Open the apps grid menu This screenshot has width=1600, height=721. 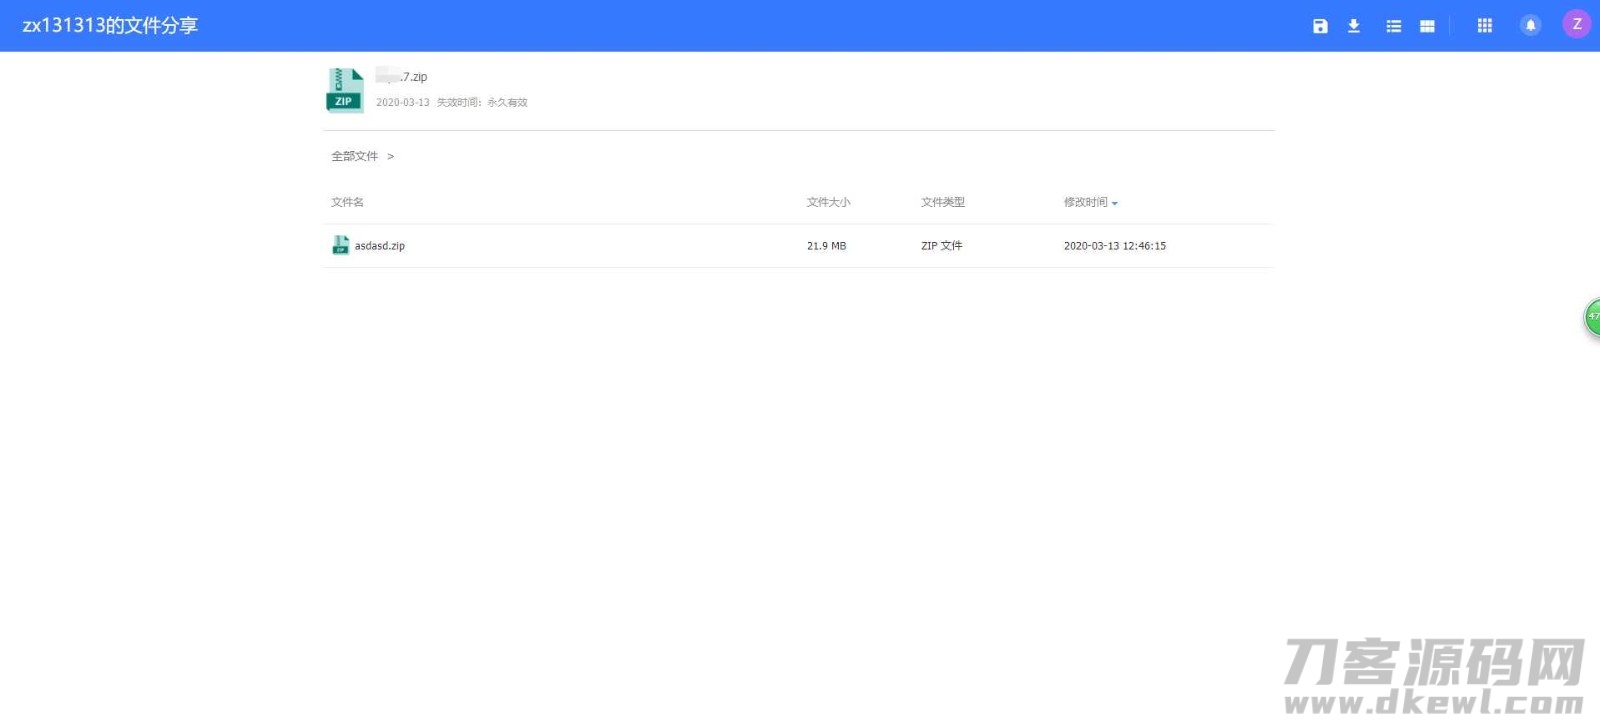(x=1484, y=26)
